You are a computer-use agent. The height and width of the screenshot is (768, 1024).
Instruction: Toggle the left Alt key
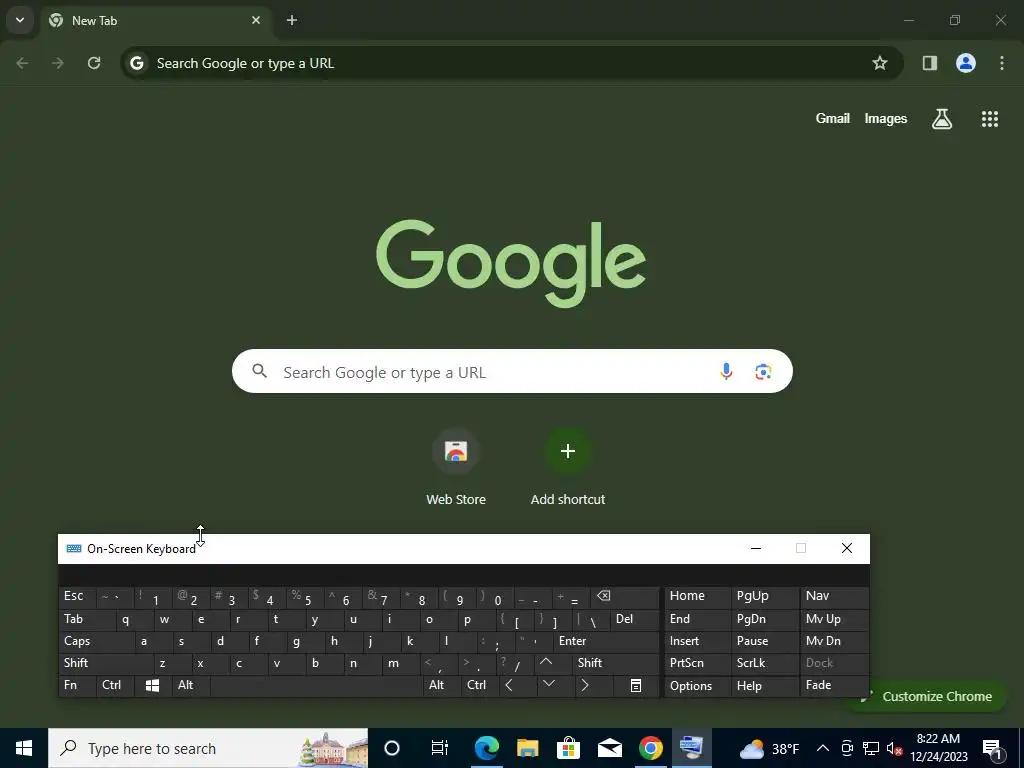tap(191, 686)
